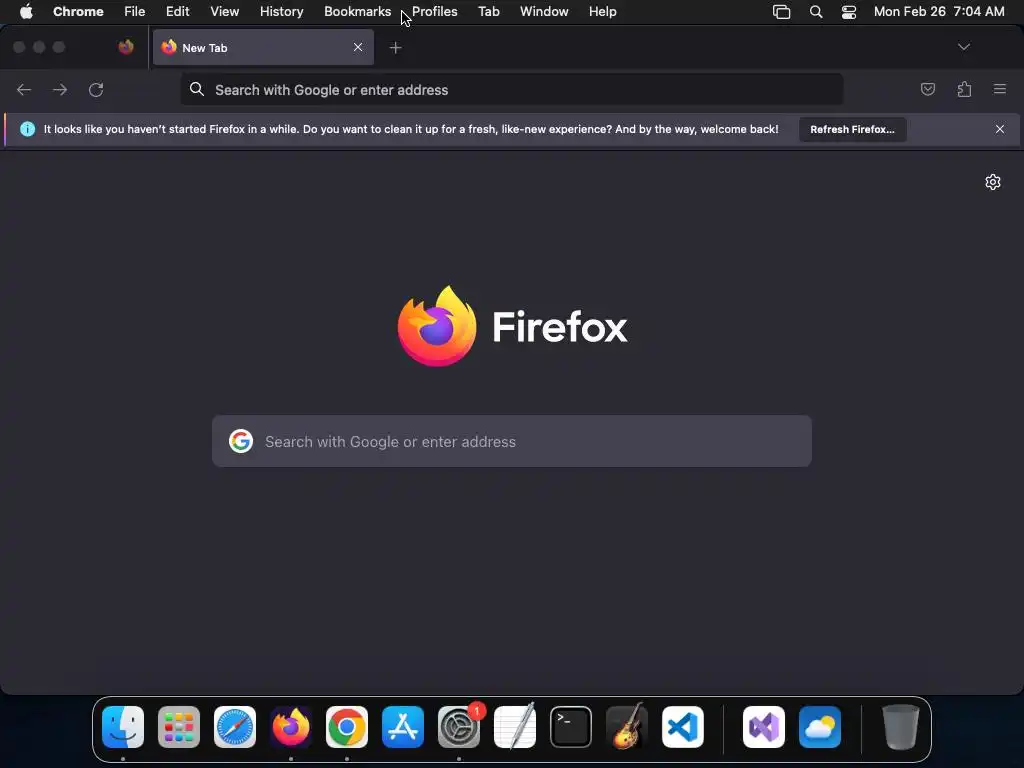The image size is (1024, 768).
Task: Open the Help menu
Action: click(602, 12)
